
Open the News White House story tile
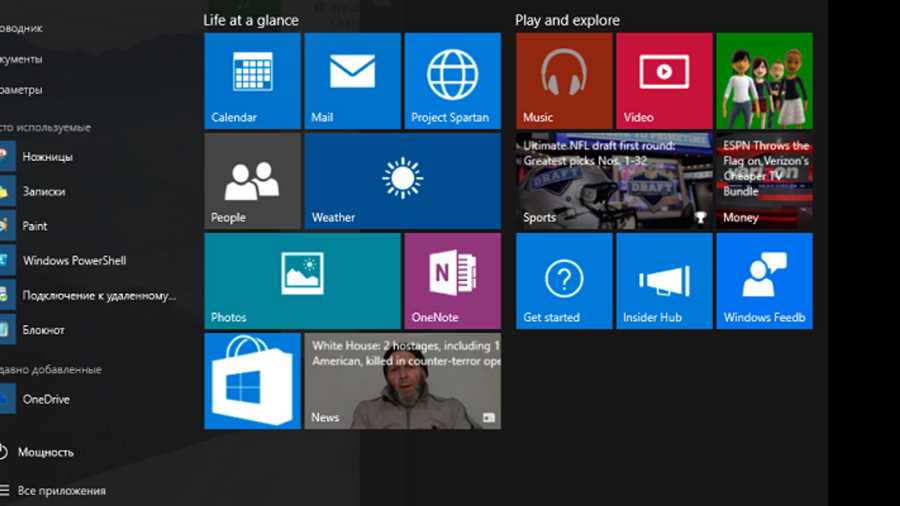402,381
